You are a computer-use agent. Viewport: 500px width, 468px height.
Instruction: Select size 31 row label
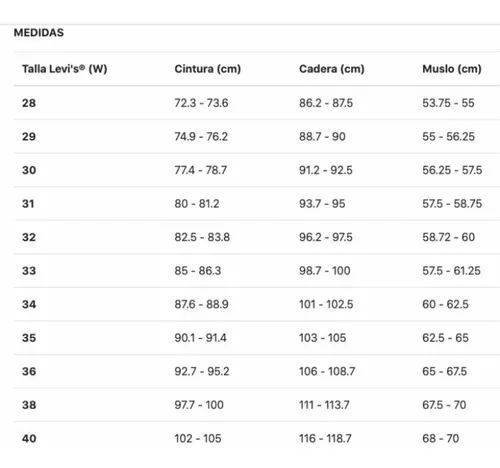[x=28, y=204]
